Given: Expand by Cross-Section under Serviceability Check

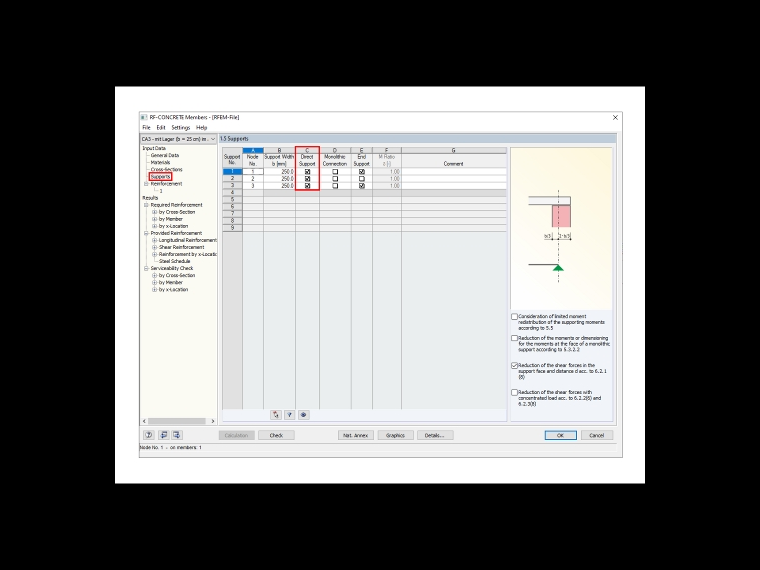Looking at the screenshot, I should [x=155, y=275].
